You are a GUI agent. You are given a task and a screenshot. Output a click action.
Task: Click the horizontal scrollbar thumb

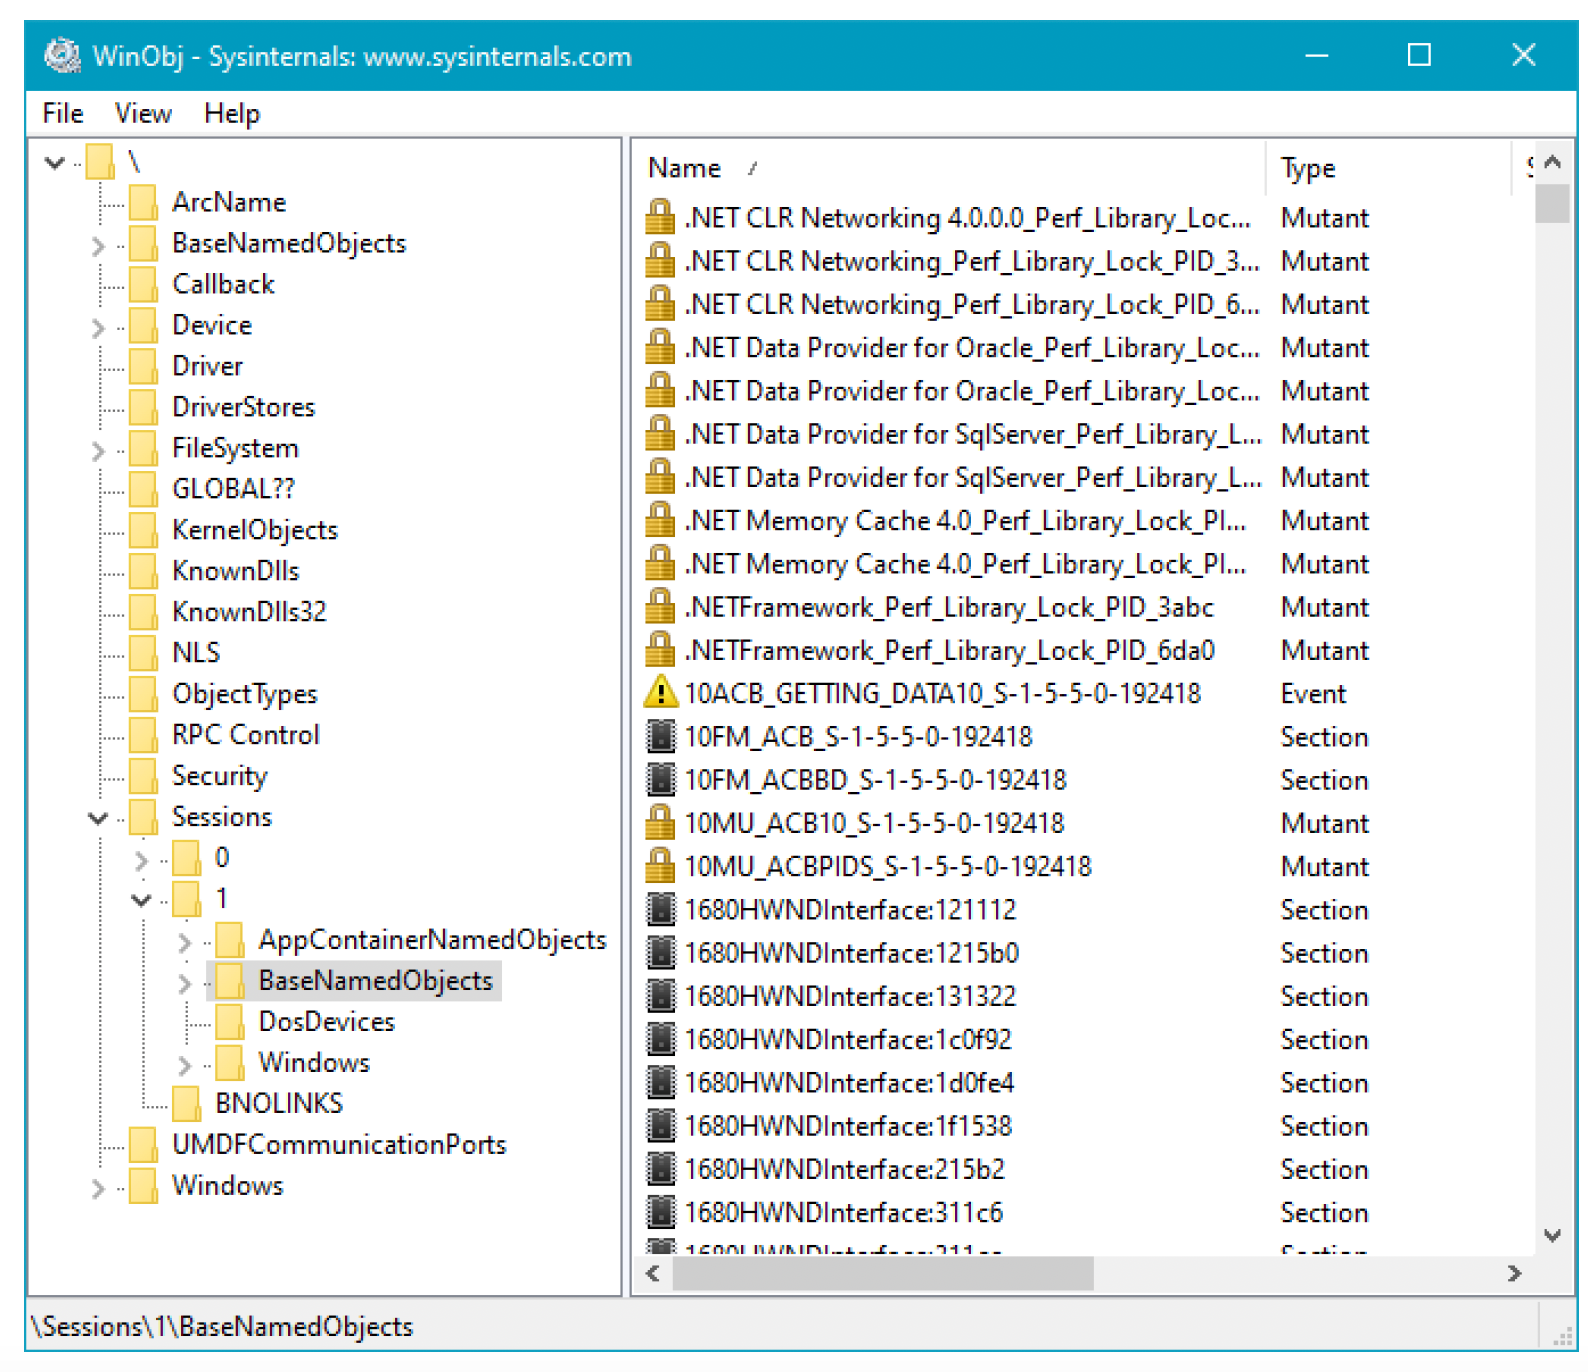(883, 1273)
